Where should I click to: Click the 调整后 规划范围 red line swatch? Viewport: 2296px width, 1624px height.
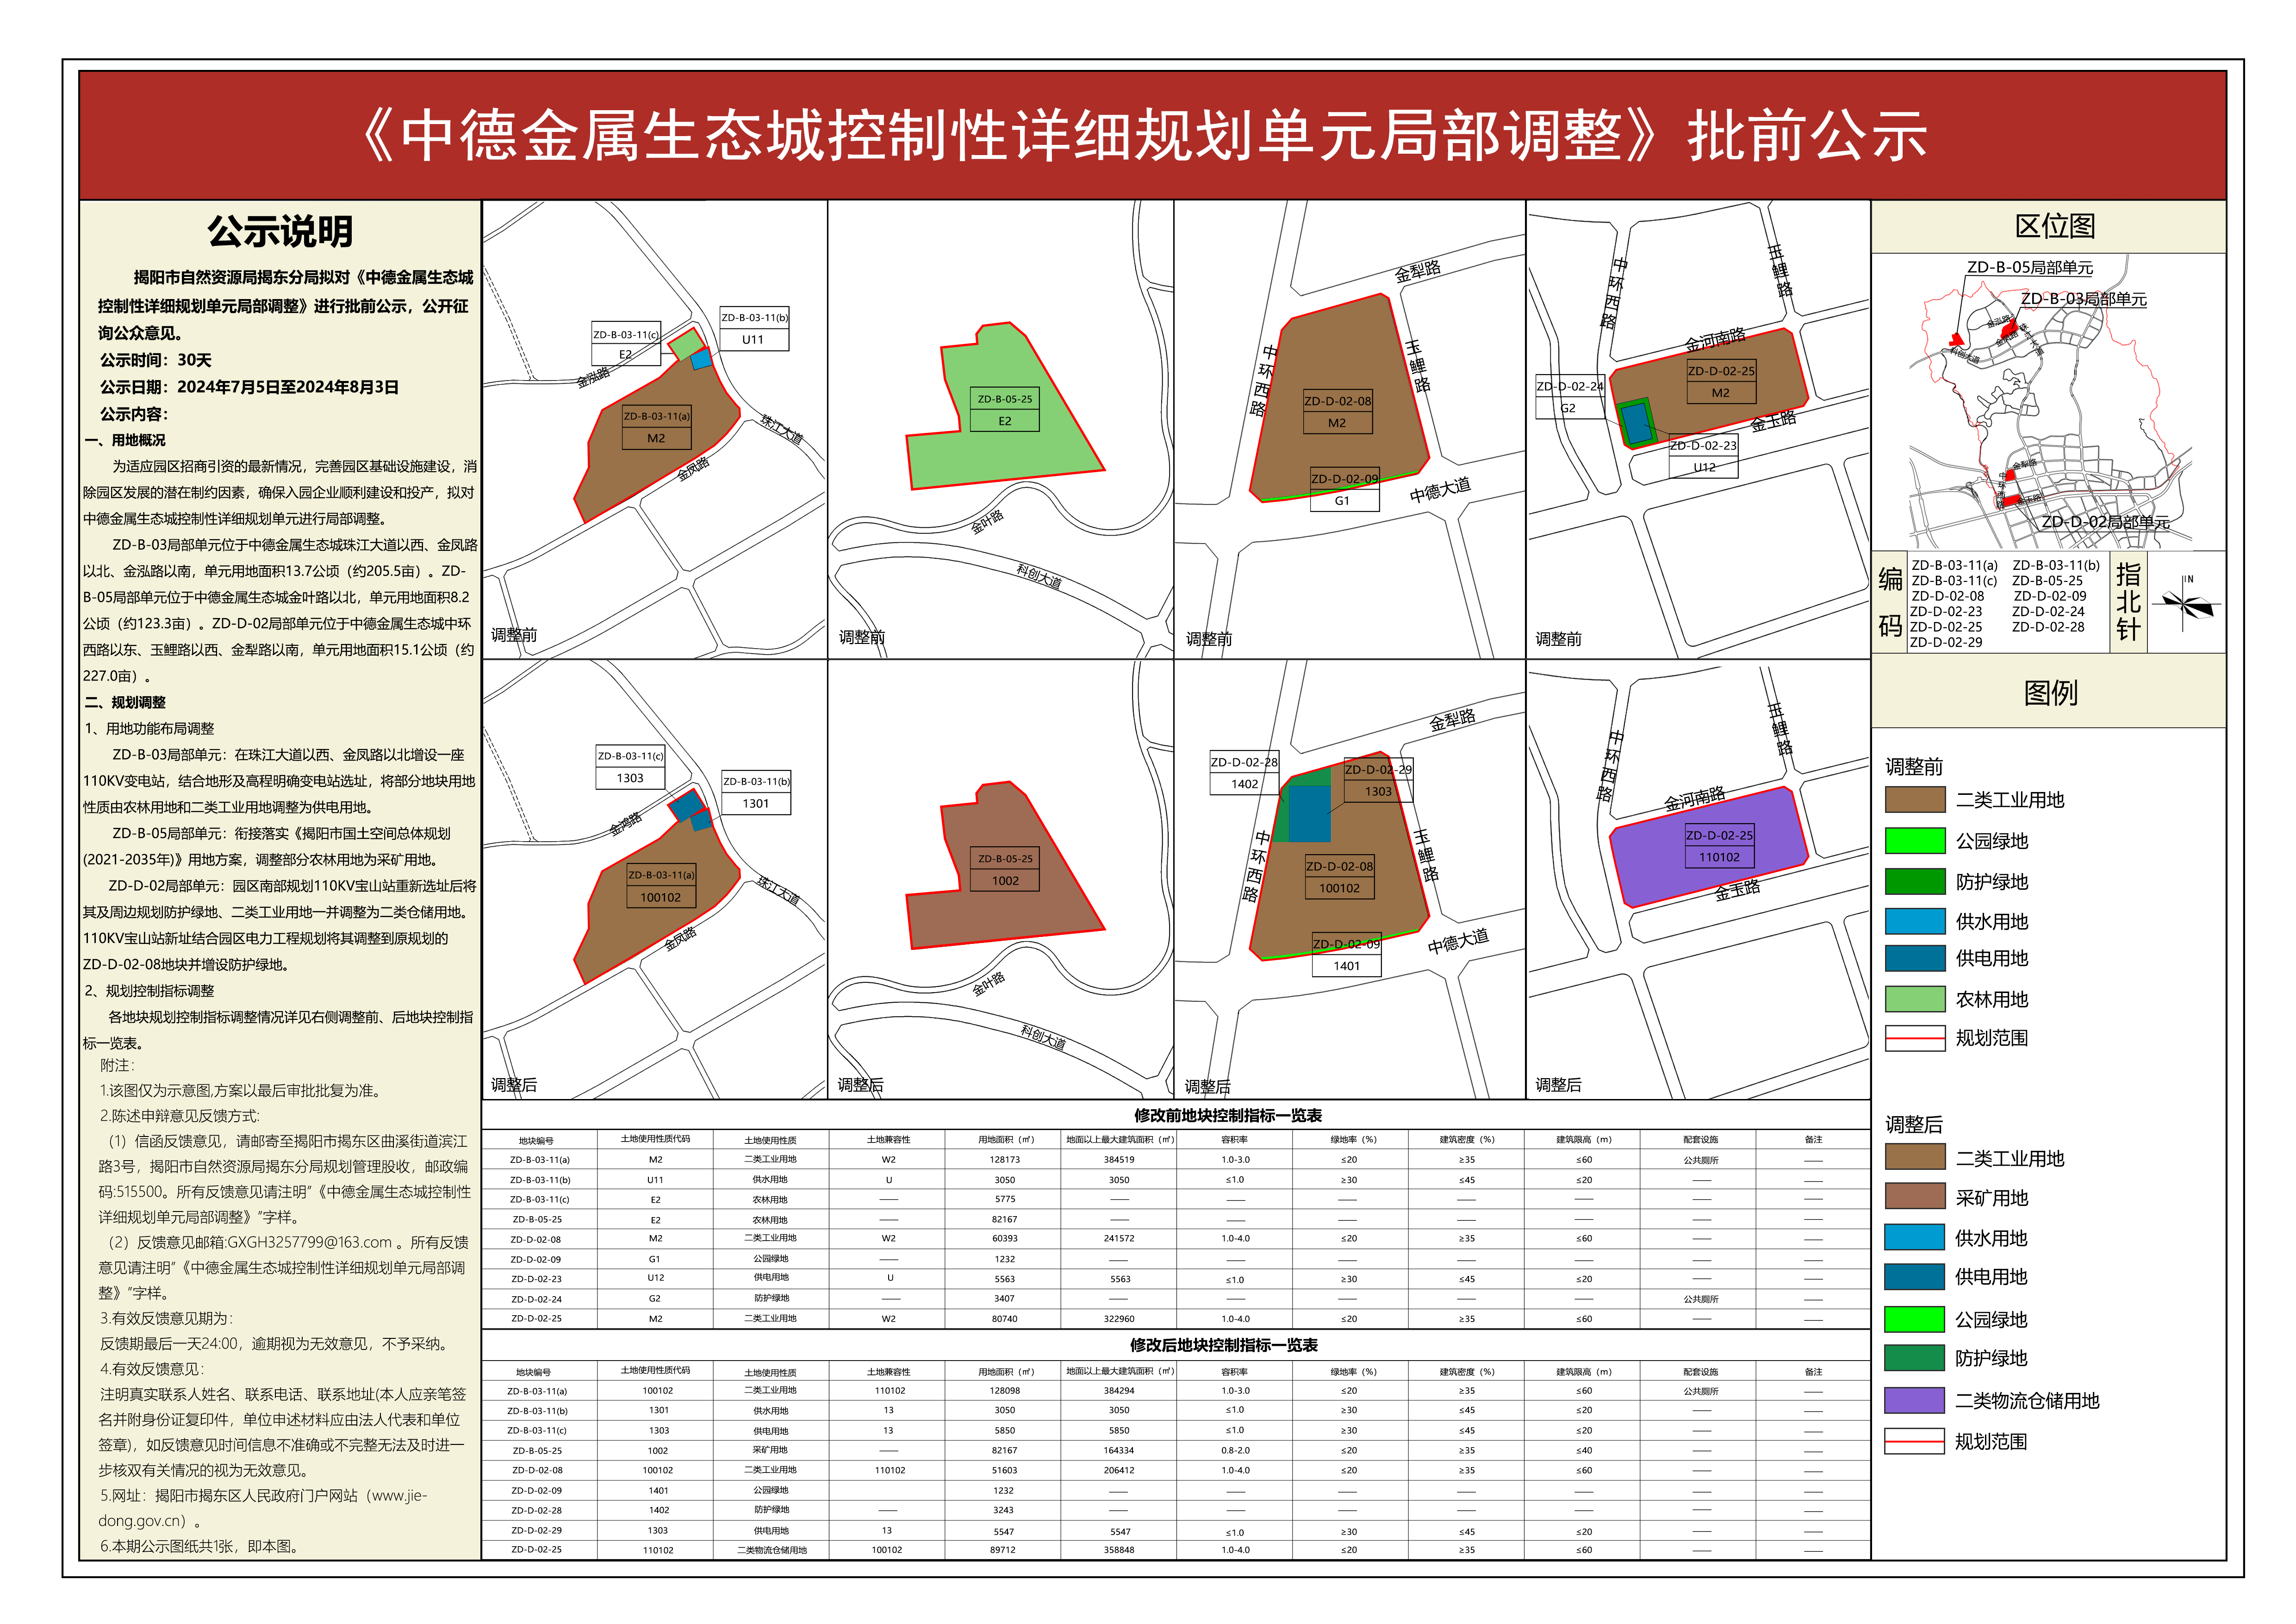click(1914, 1441)
